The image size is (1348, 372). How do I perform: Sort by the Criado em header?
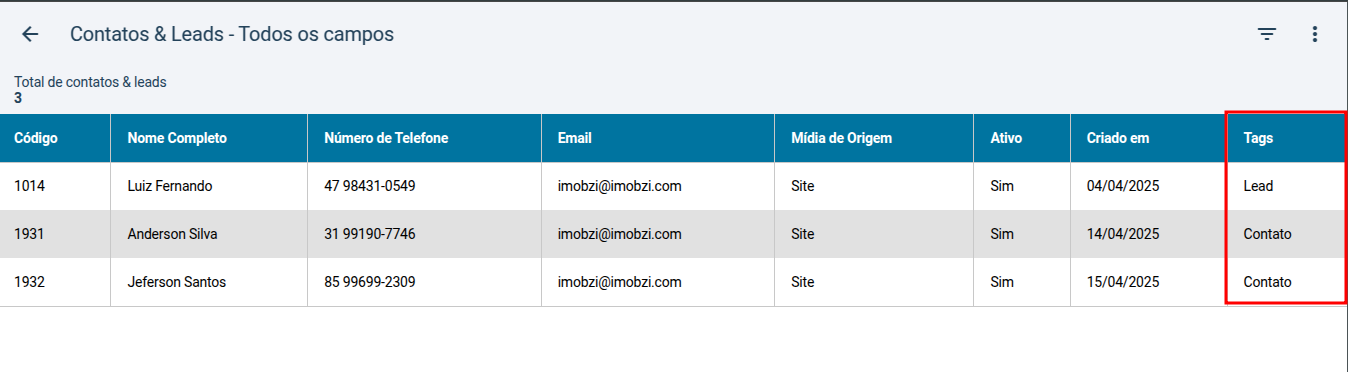pos(1118,138)
